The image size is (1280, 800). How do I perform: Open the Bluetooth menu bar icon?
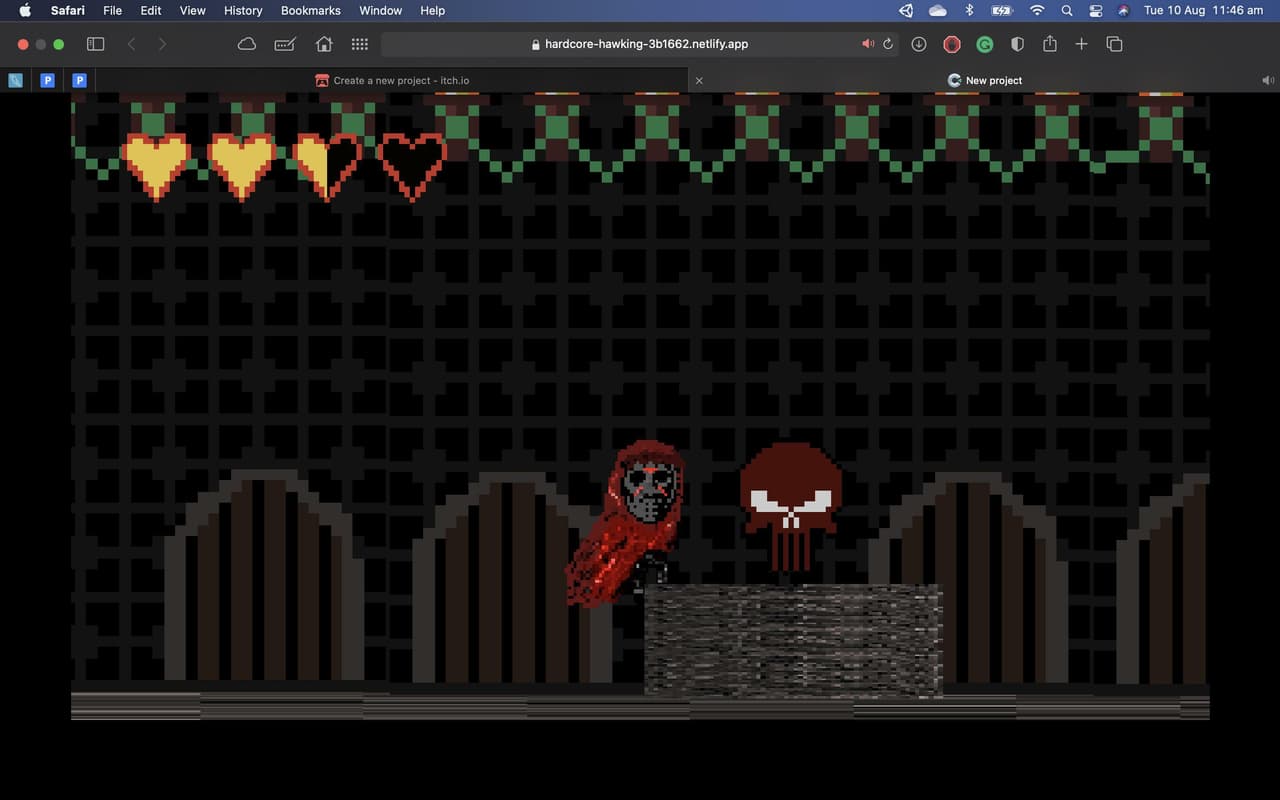[969, 10]
